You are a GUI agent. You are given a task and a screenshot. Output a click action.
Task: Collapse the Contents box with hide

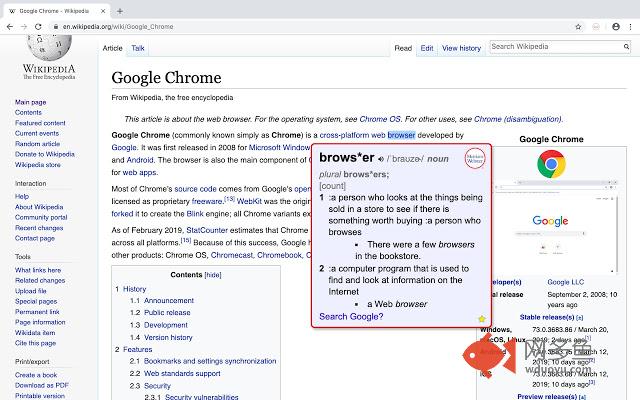tap(213, 275)
